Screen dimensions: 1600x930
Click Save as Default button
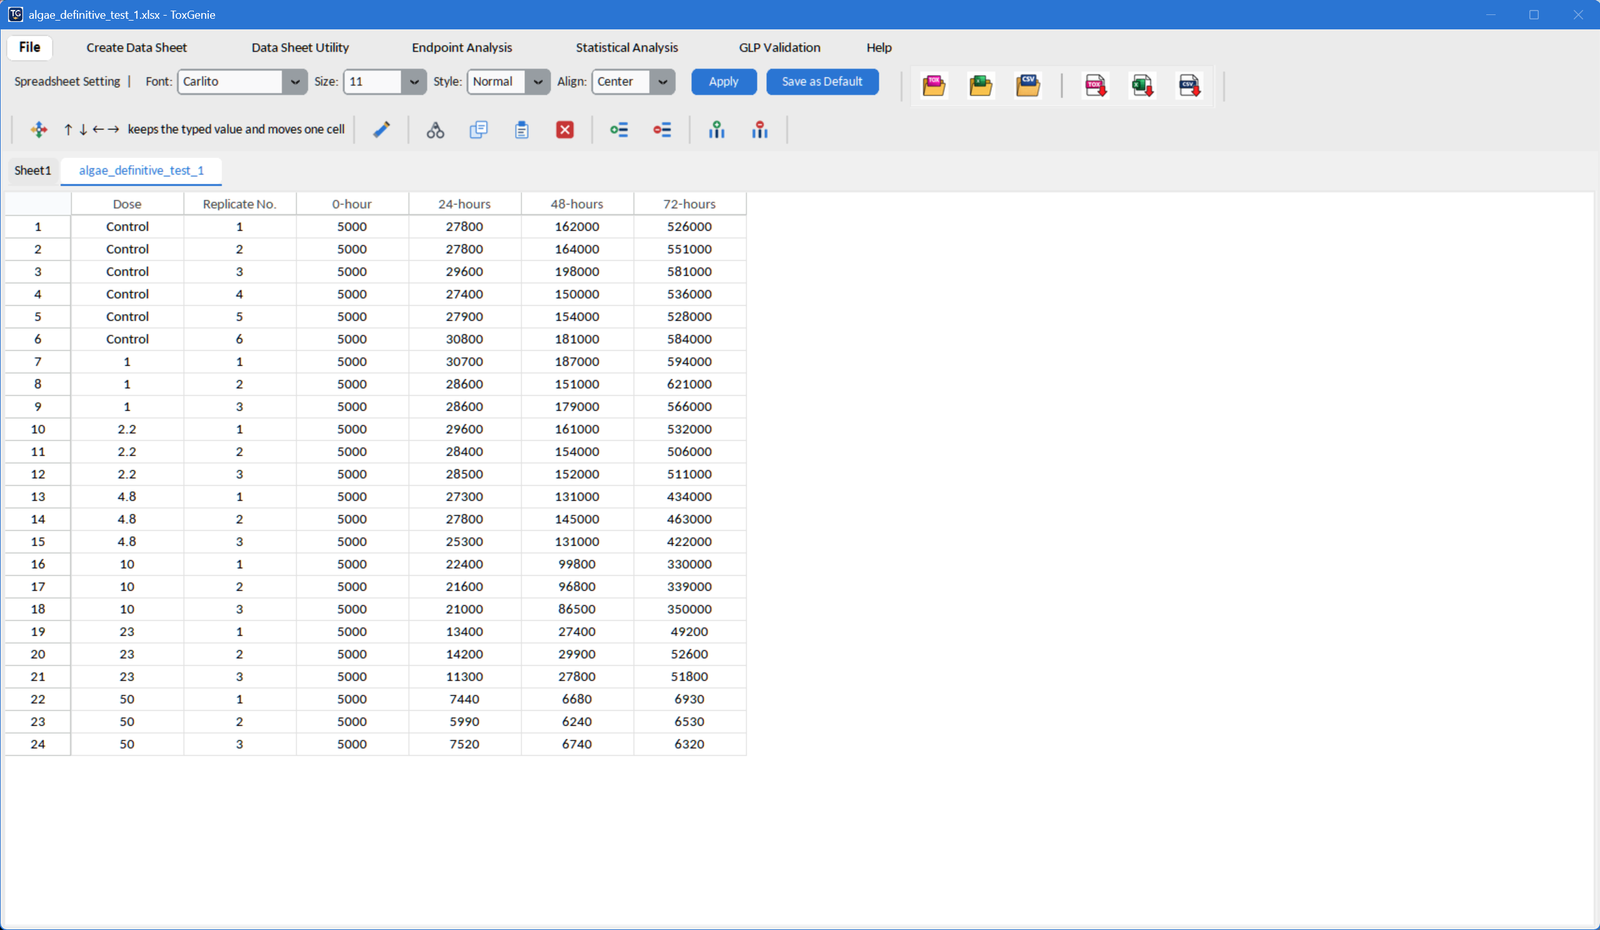click(x=822, y=82)
